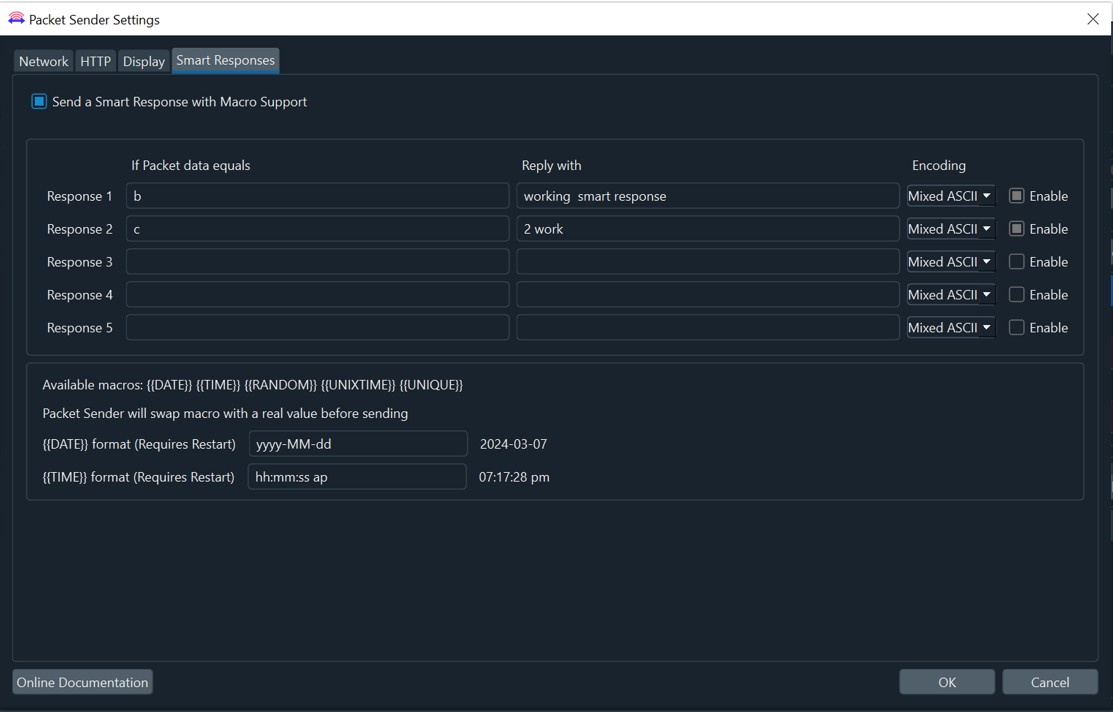Open Response 4 encoding dropdown
Screen dimensions: 1113x712
point(951,295)
